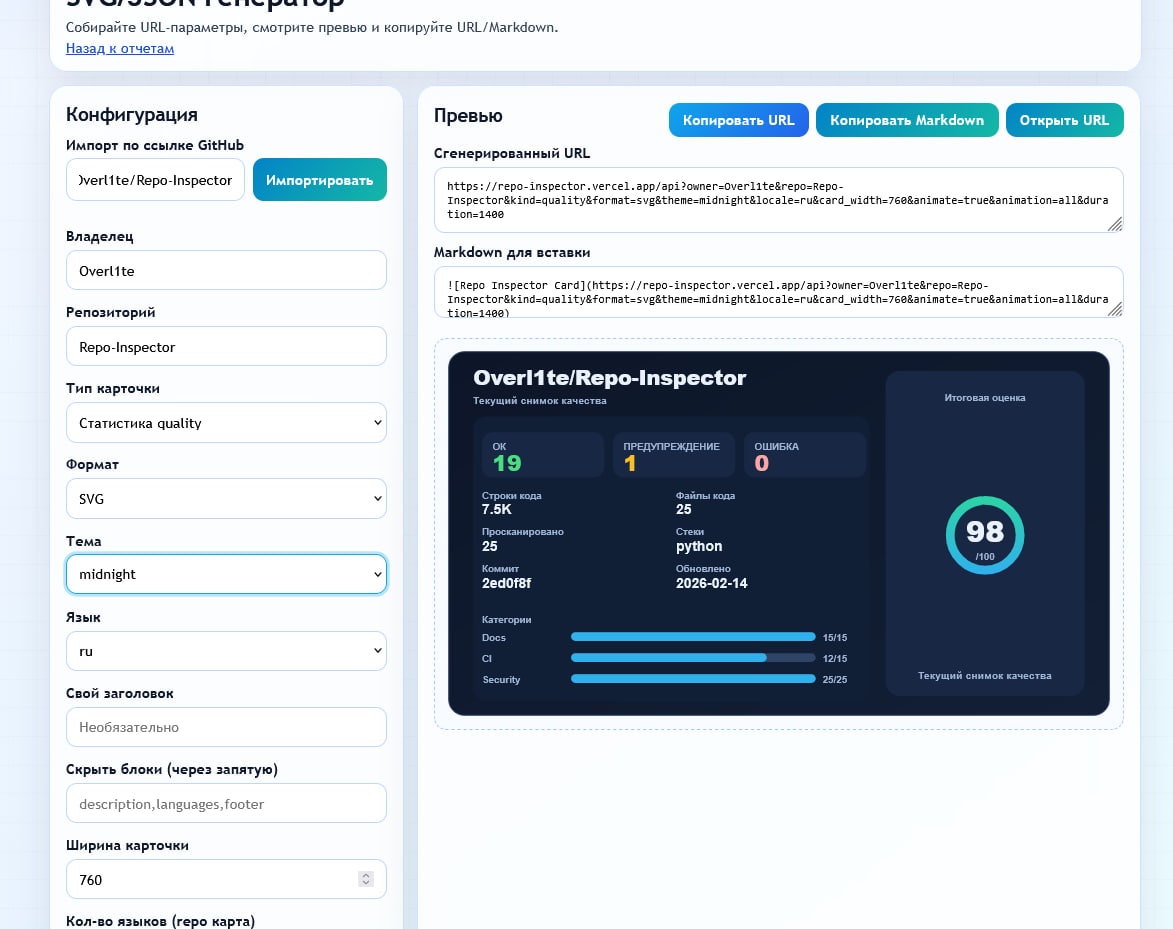
Task: Click the Импортировать button
Action: (x=319, y=180)
